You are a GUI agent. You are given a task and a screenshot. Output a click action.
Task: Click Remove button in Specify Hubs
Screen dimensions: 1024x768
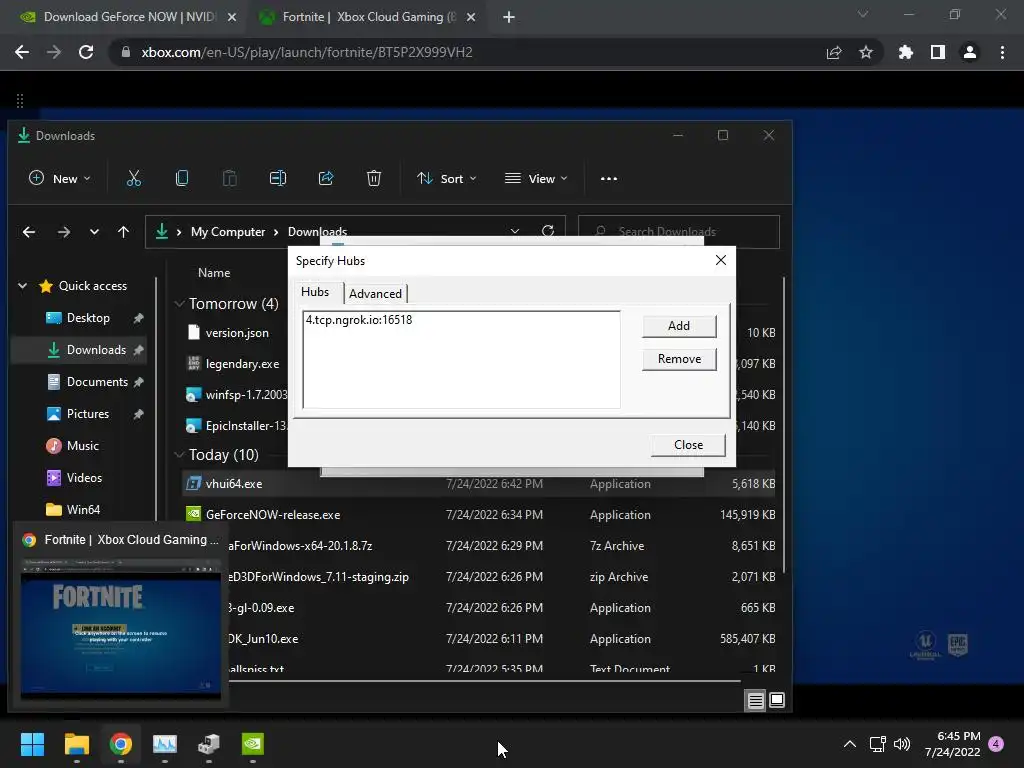(x=679, y=359)
